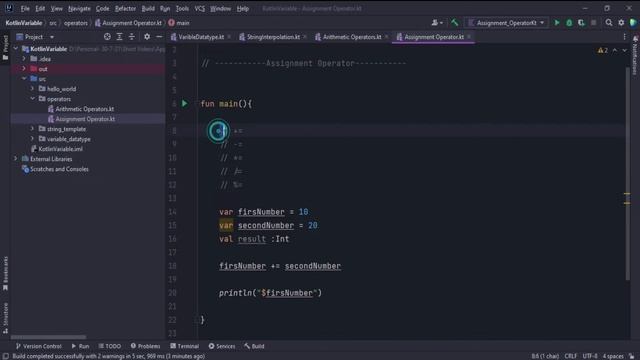Viewport: 640px width, 360px height.
Task: Open the code with me user icon
Action: click(x=437, y=23)
